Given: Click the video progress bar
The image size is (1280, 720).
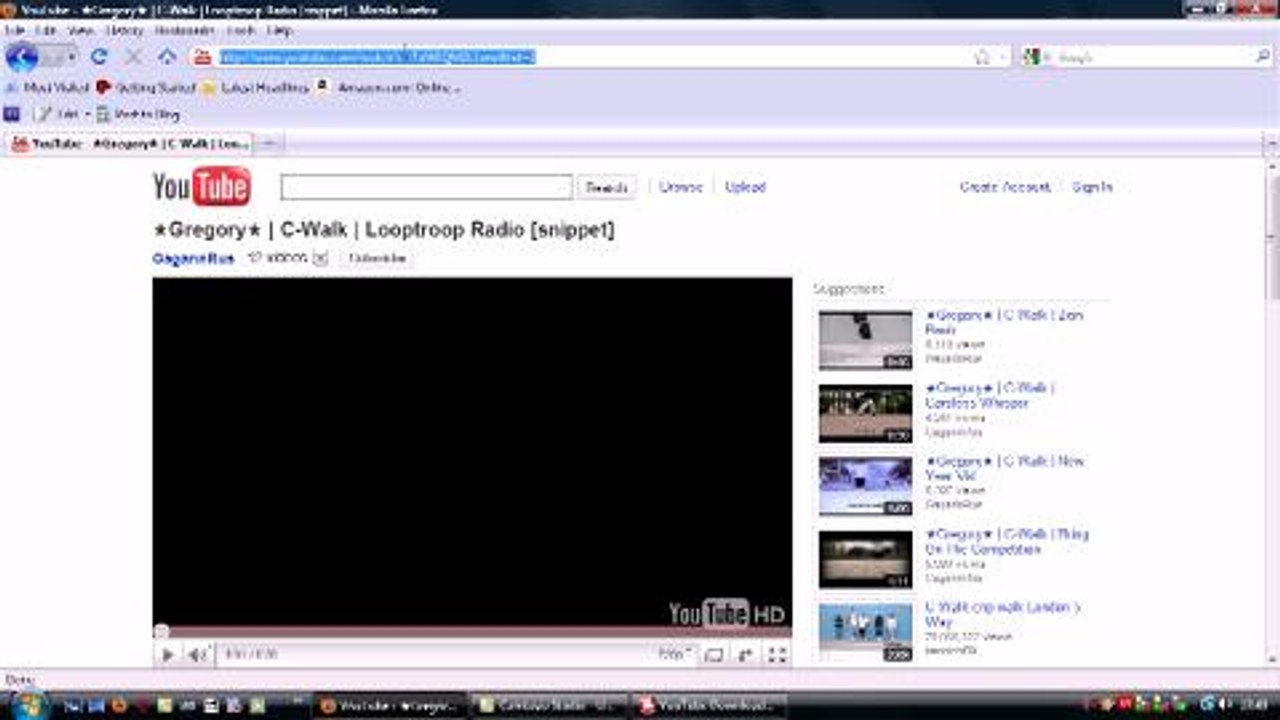Looking at the screenshot, I should tap(472, 632).
